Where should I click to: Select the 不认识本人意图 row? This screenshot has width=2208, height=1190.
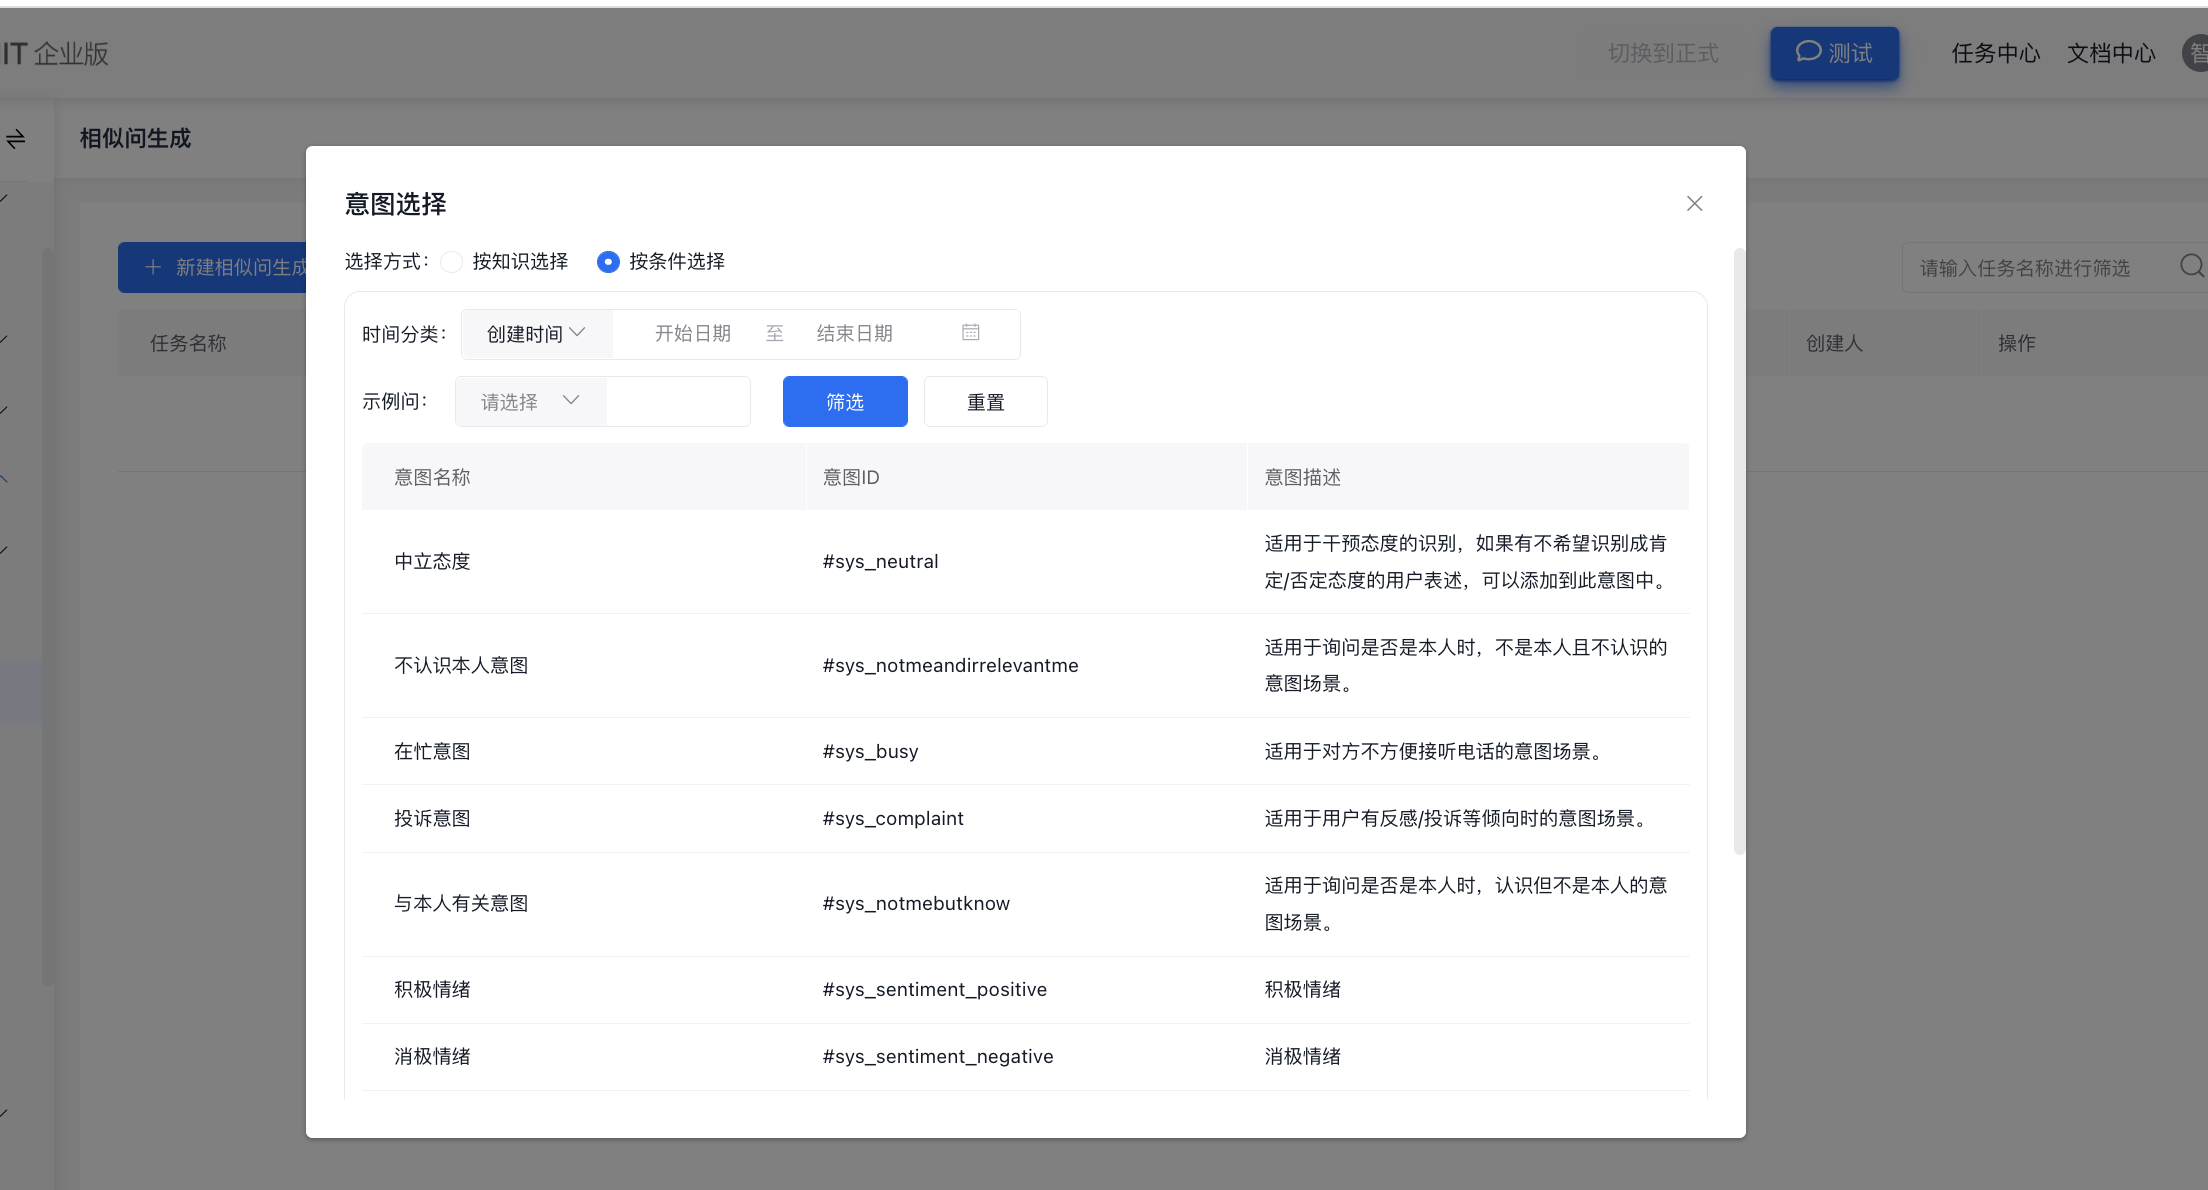coord(1025,666)
